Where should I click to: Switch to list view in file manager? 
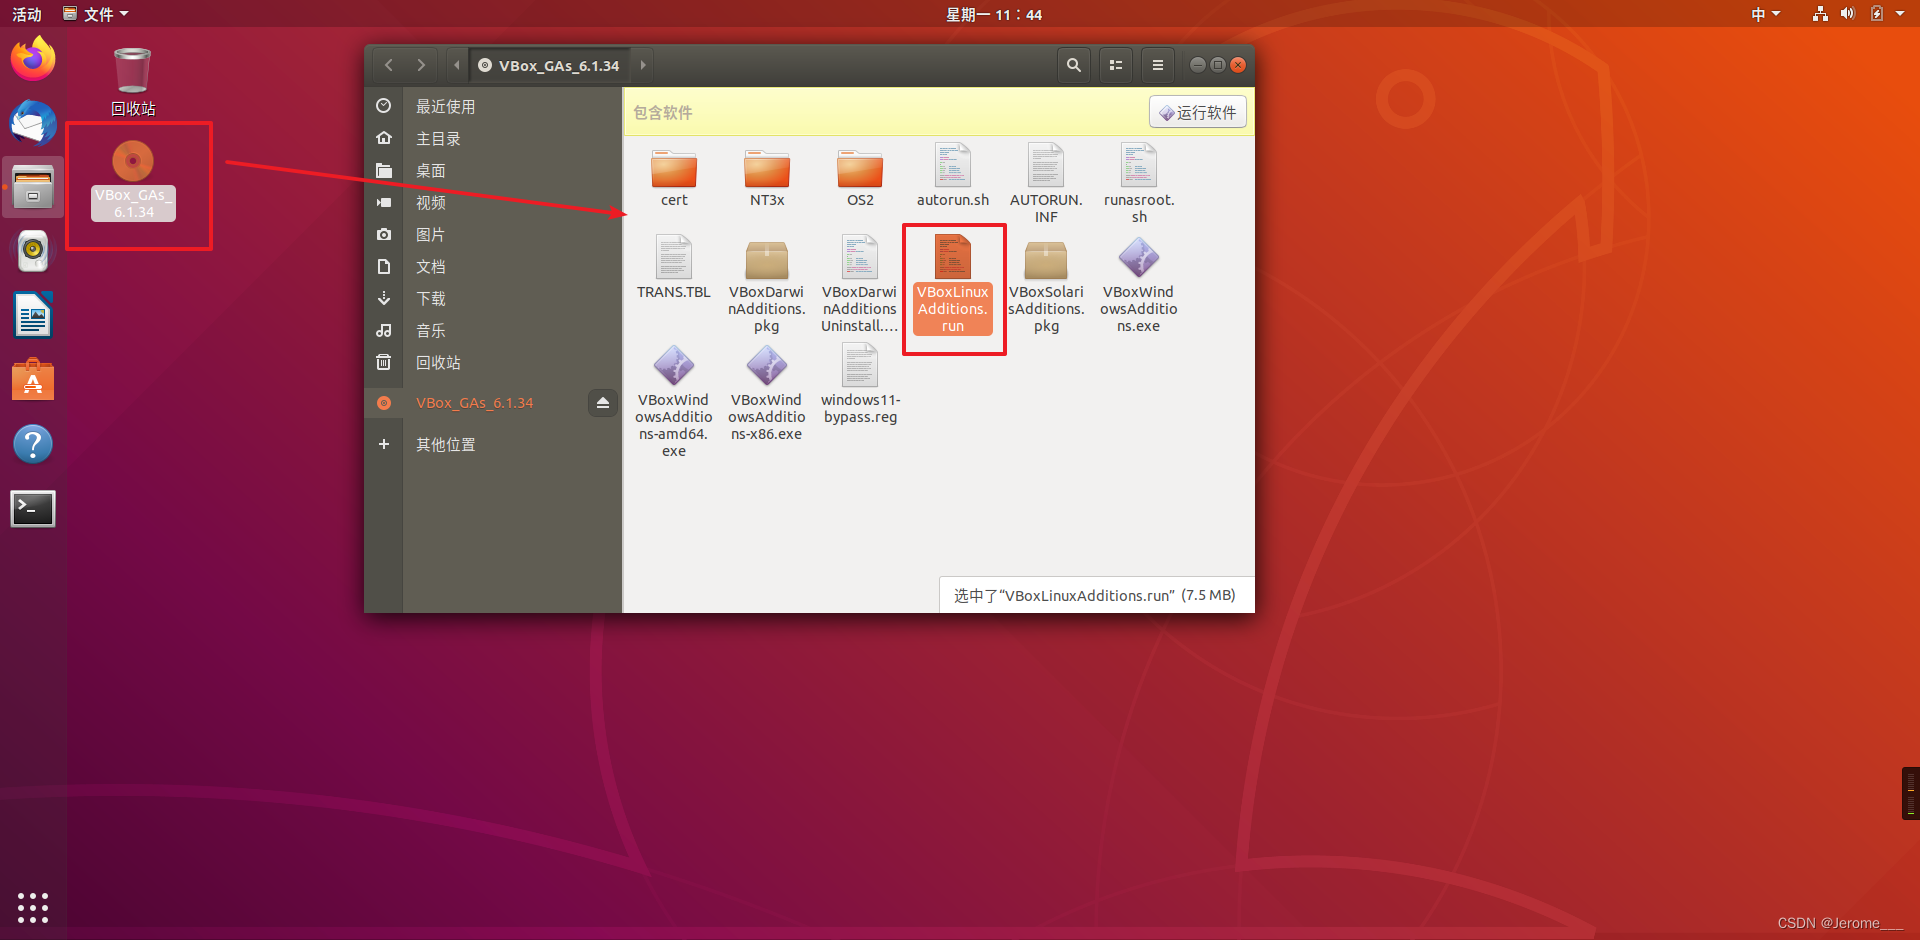(x=1115, y=64)
